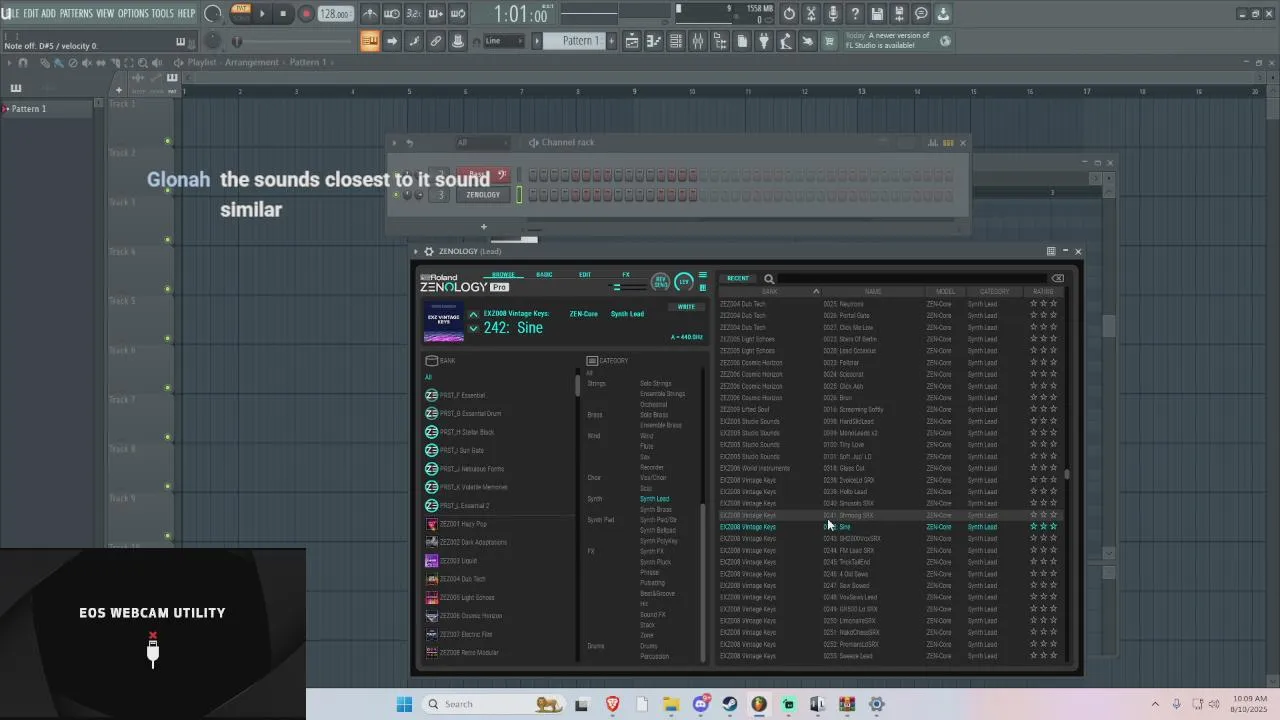Select the next preset with the down chevron
The height and width of the screenshot is (720, 1280).
(x=474, y=329)
